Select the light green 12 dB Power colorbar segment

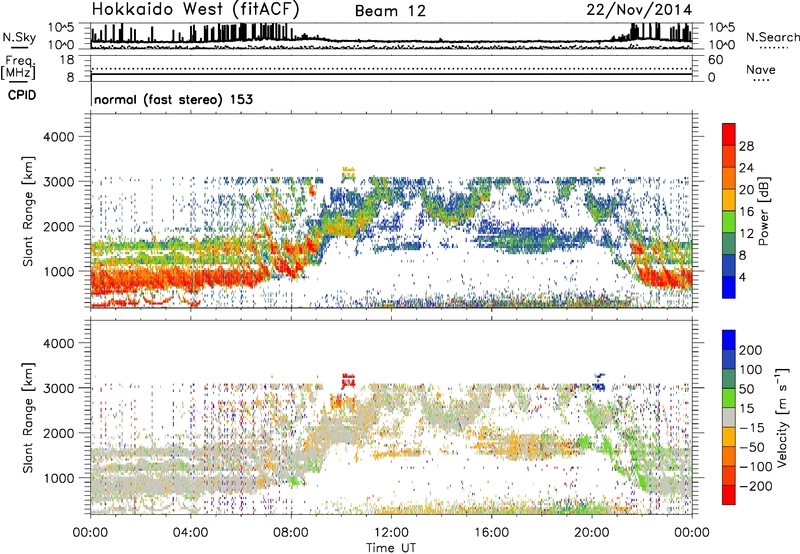(729, 222)
